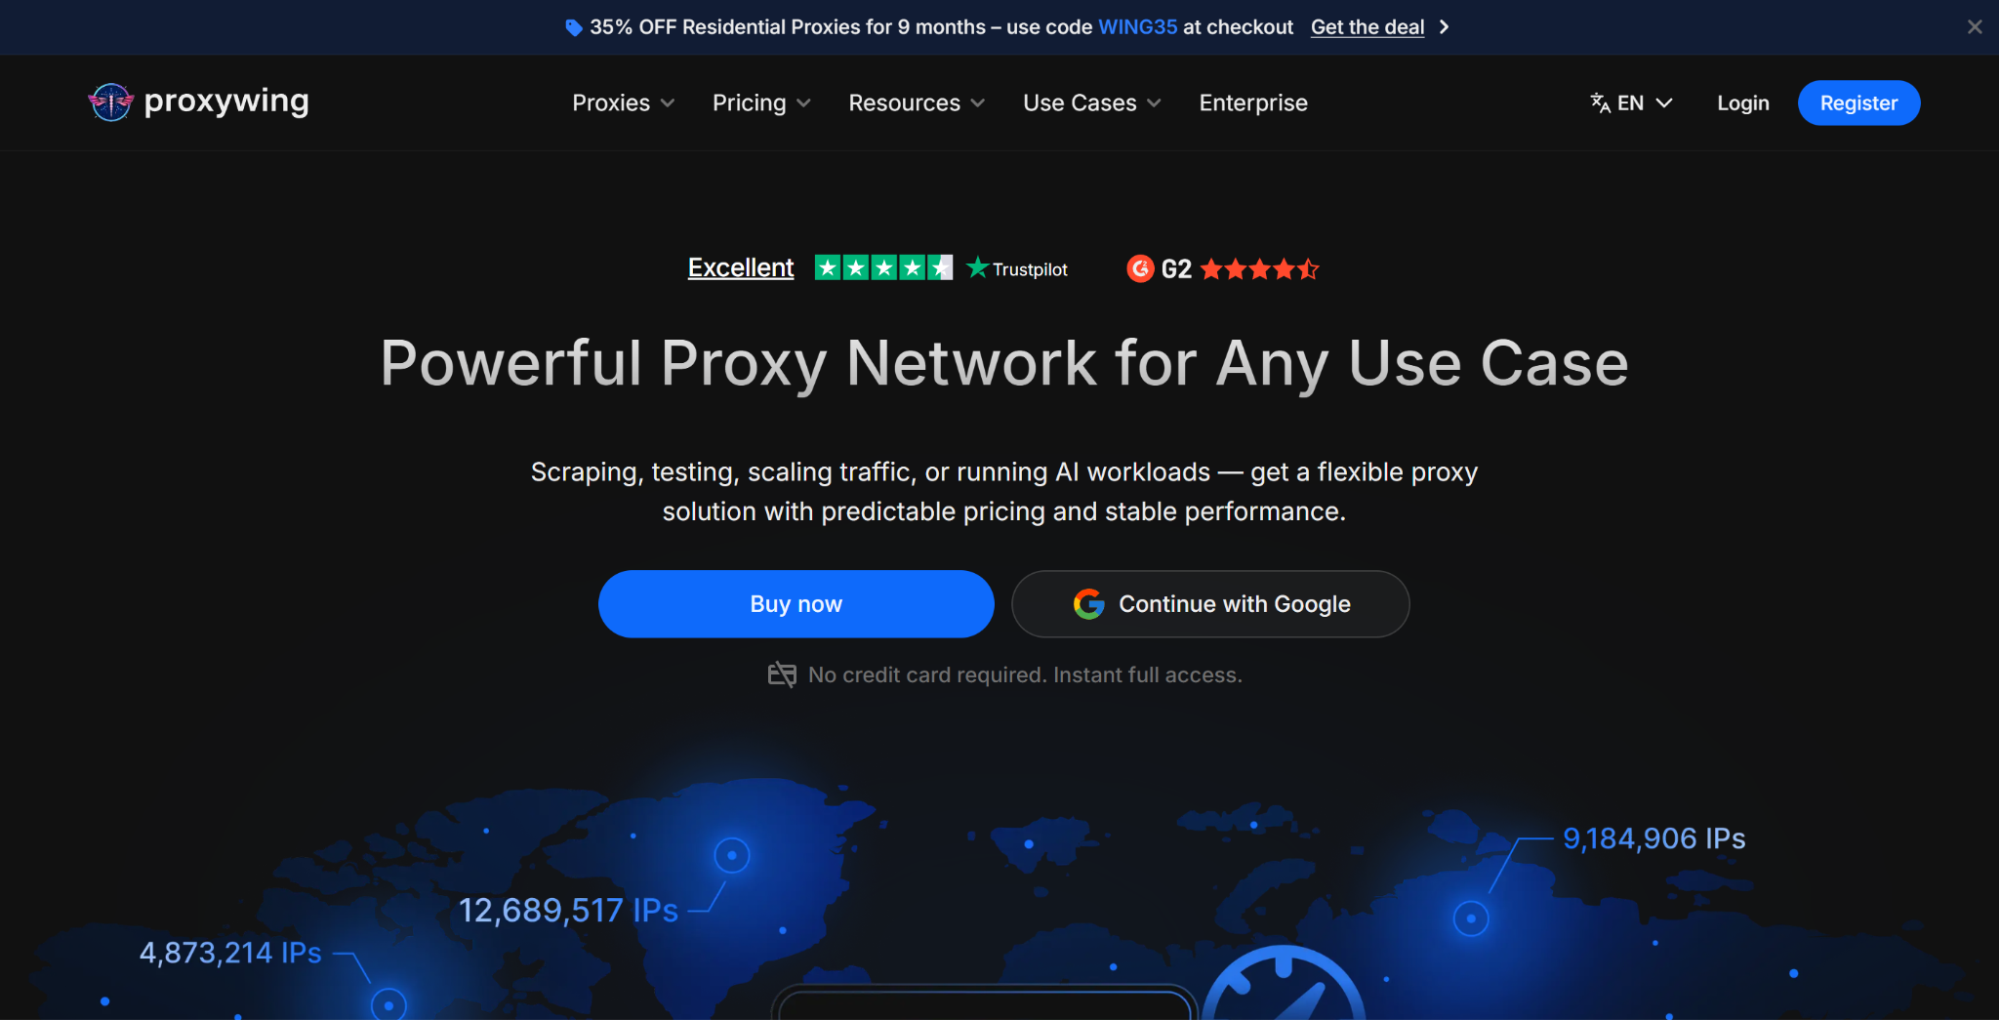Open the EN language selector dropdown

coord(1631,103)
